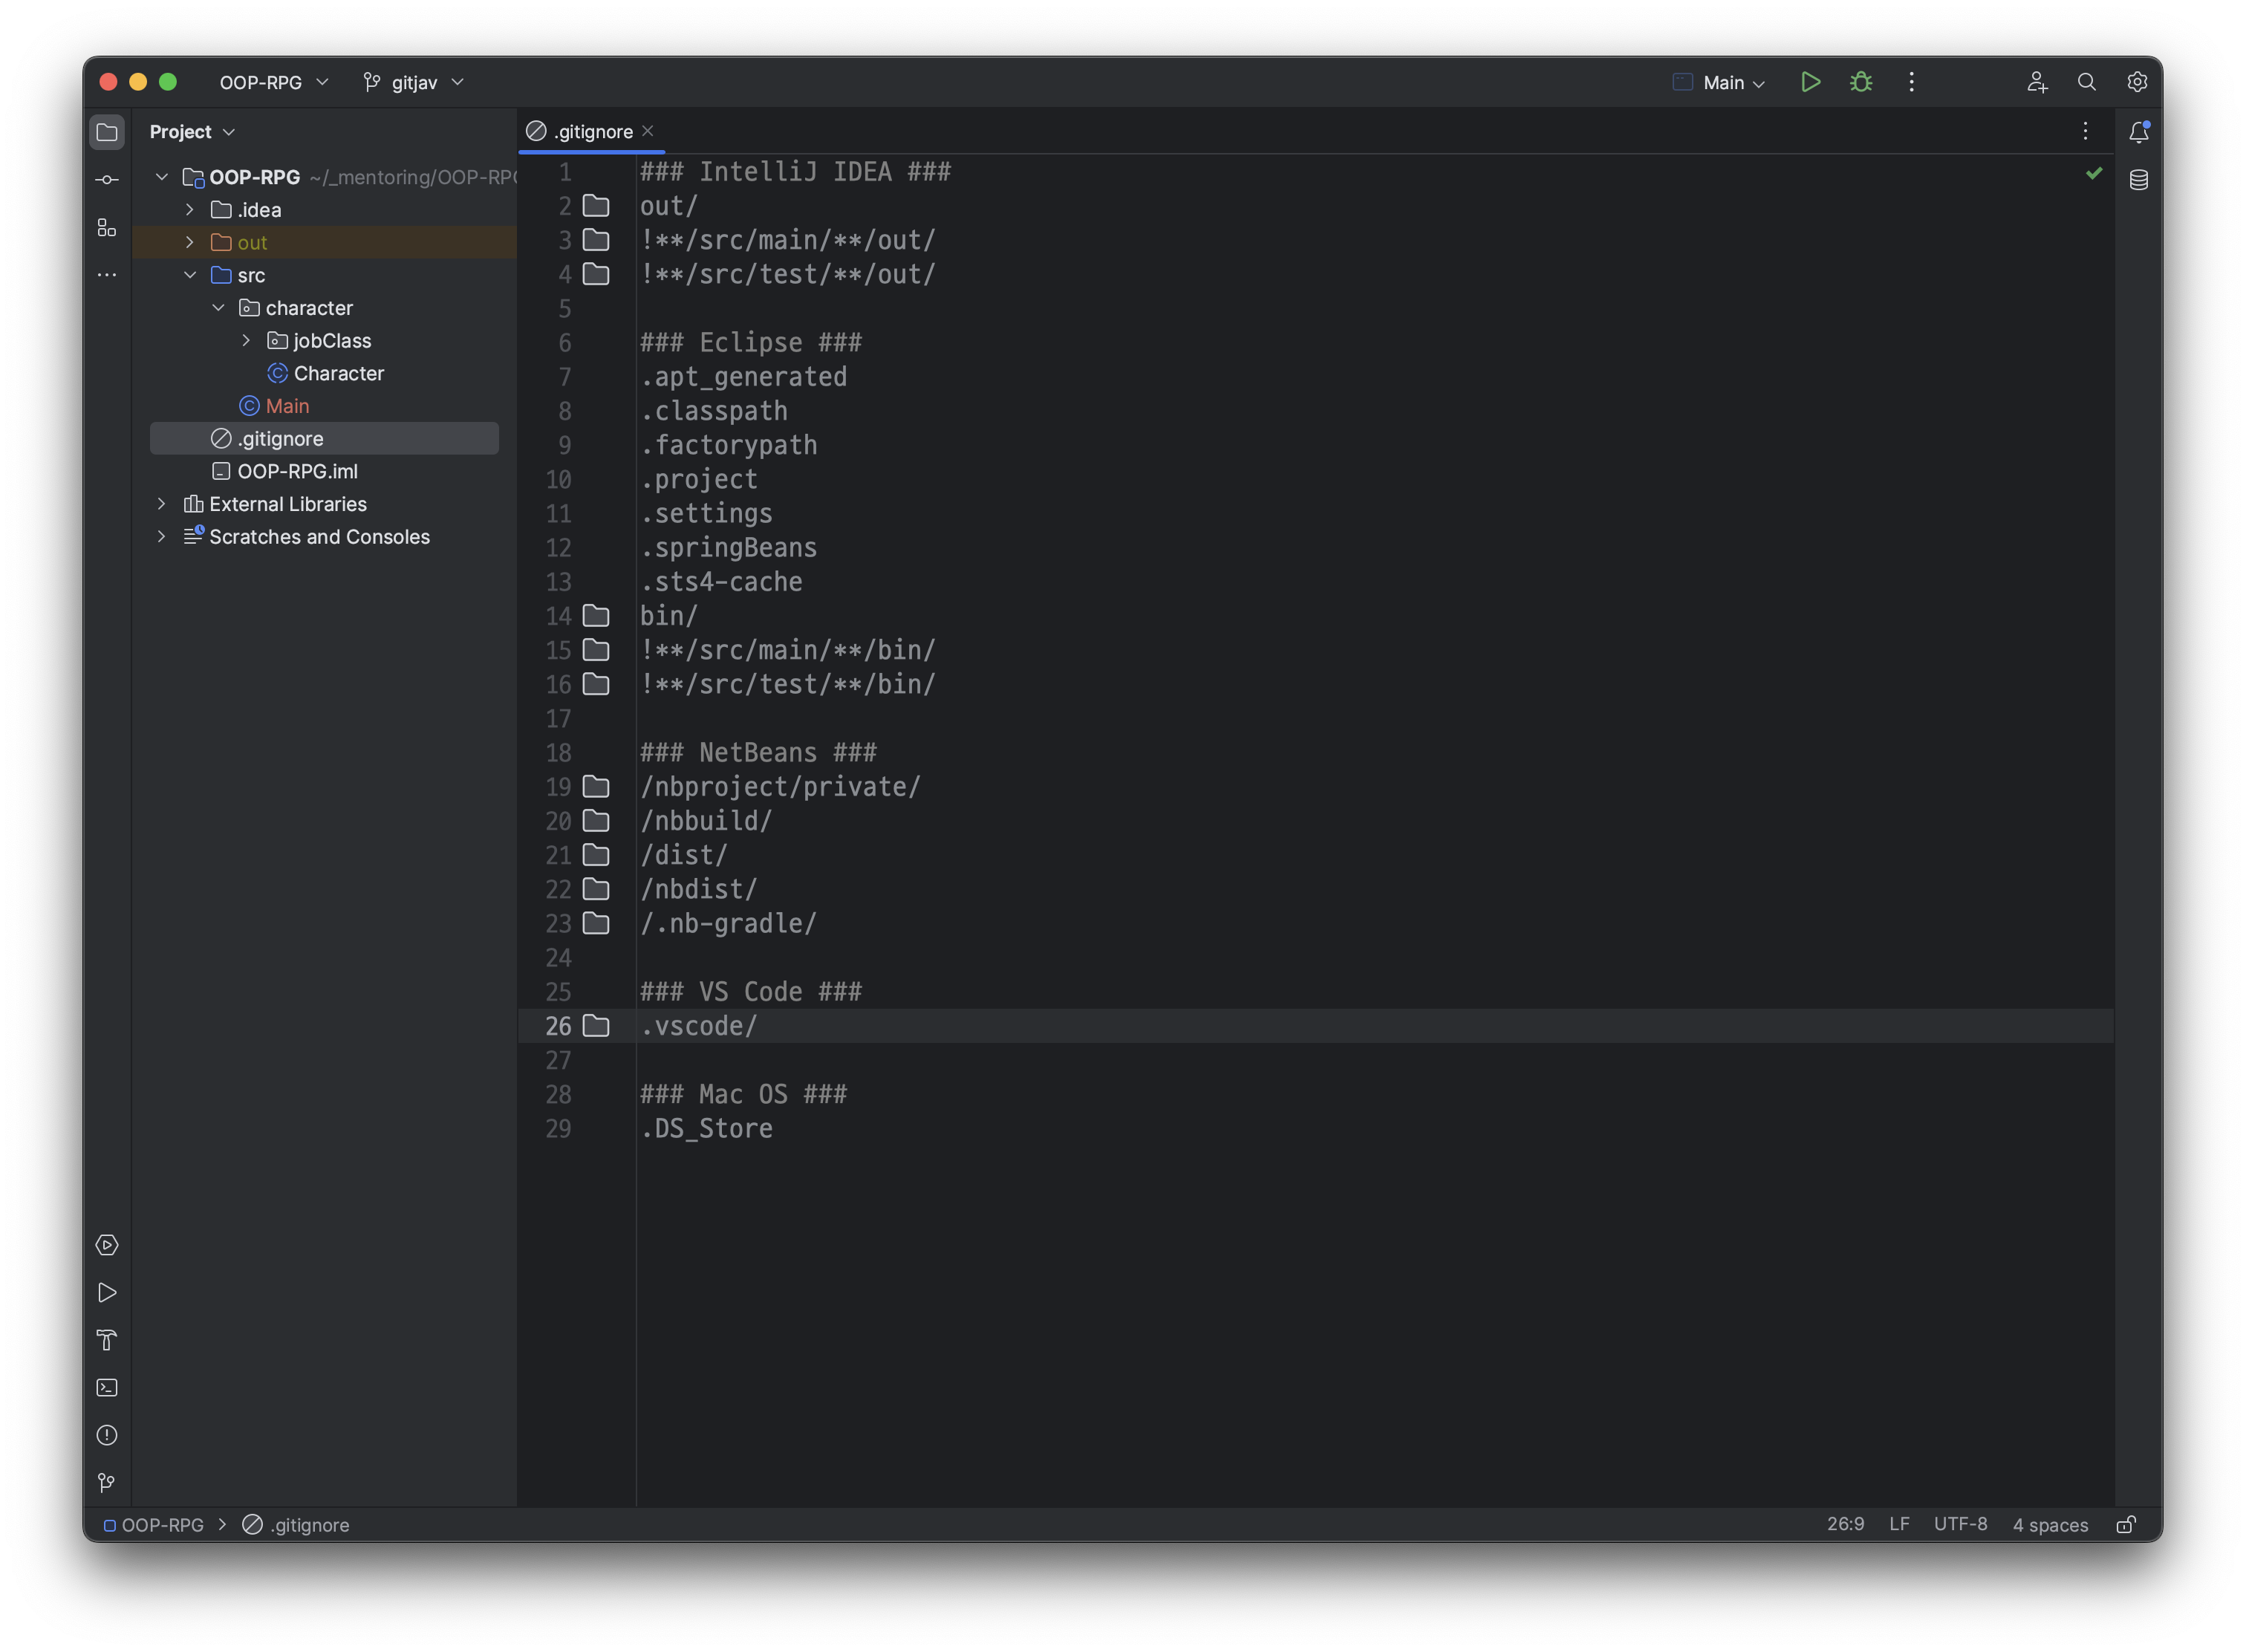
Task: Show the Notifications bell panel
Action: point(2138,132)
